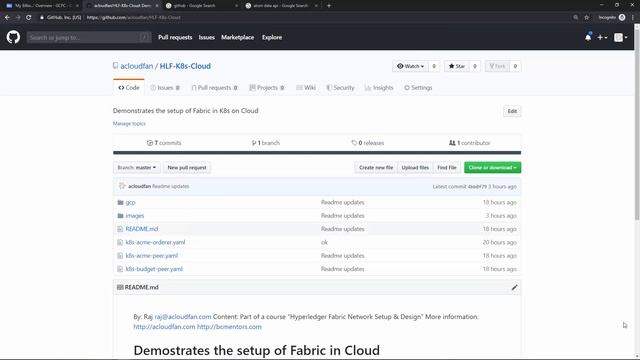Open the plus create-new dropdown
The height and width of the screenshot is (360, 640).
click(602, 37)
